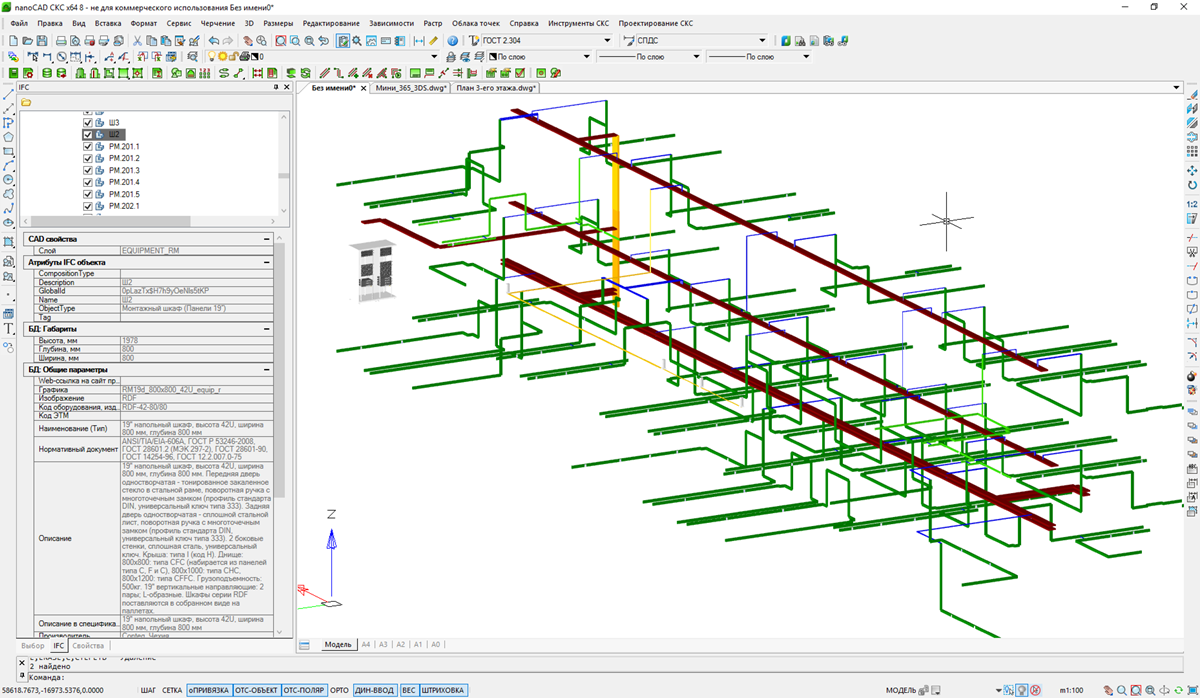The width and height of the screenshot is (1200, 698).
Task: Click the m1:100 scale button
Action: [1074, 690]
